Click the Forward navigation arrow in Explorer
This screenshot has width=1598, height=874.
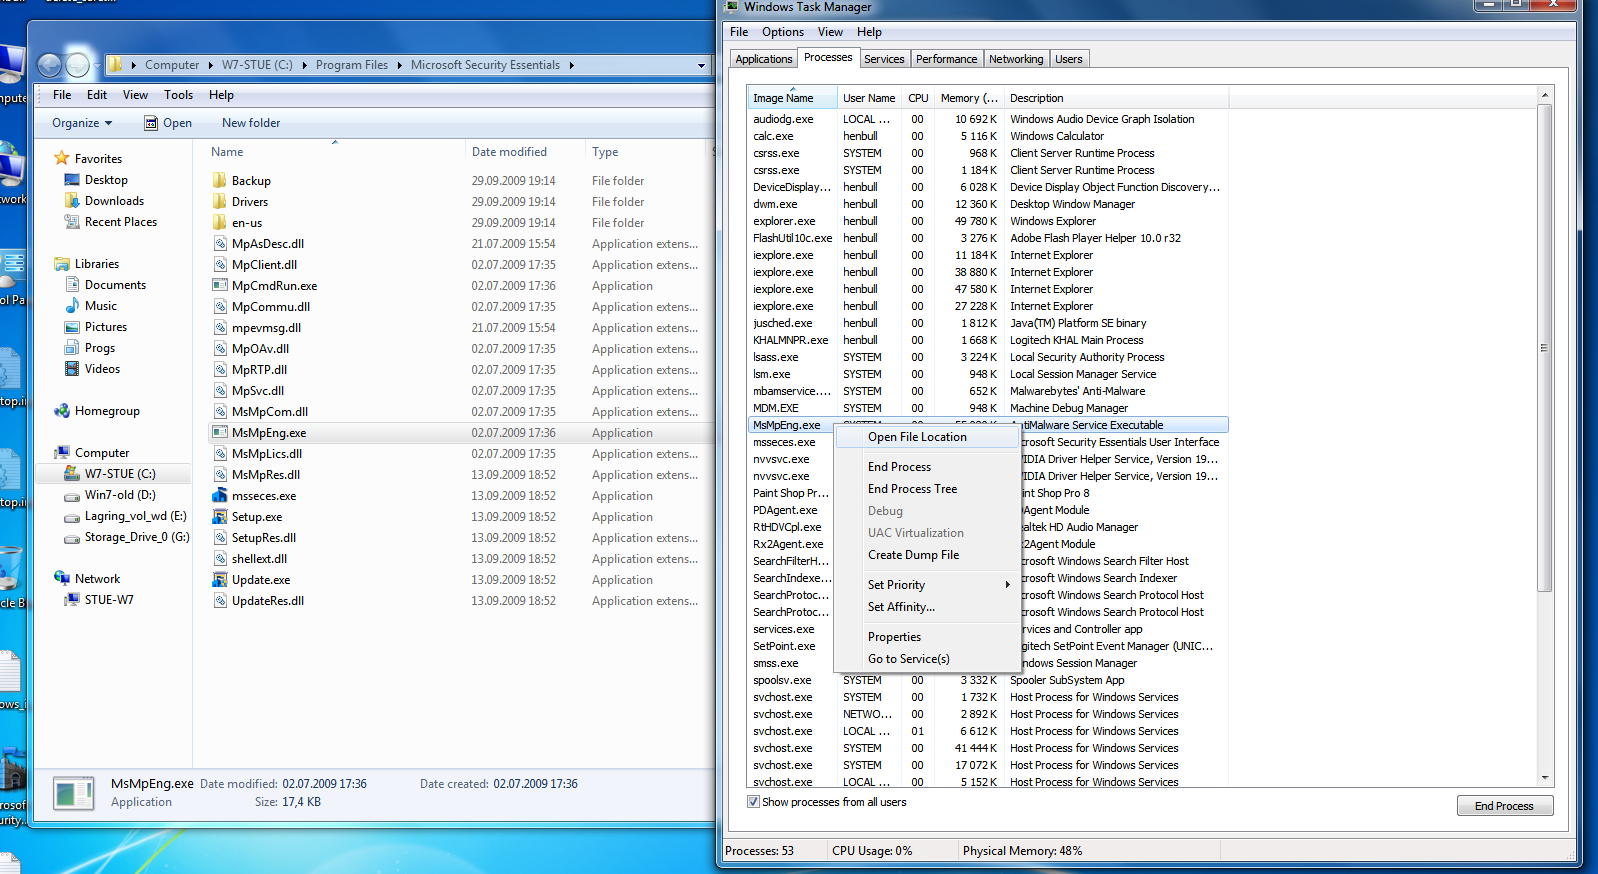point(78,65)
